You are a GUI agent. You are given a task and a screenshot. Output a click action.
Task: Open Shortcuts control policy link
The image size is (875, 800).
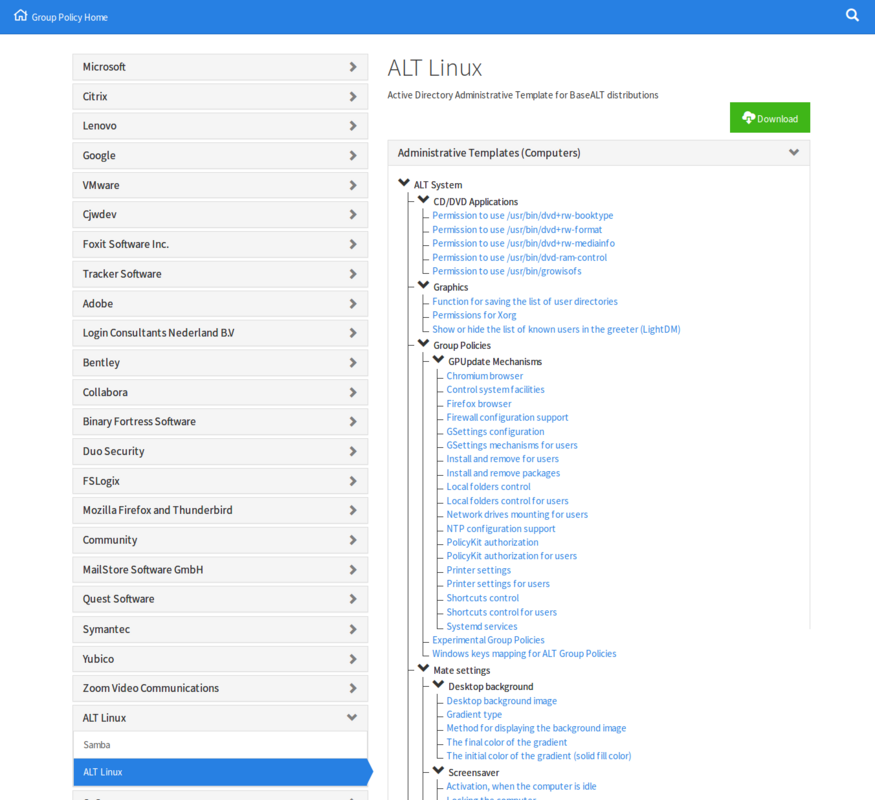(x=482, y=598)
